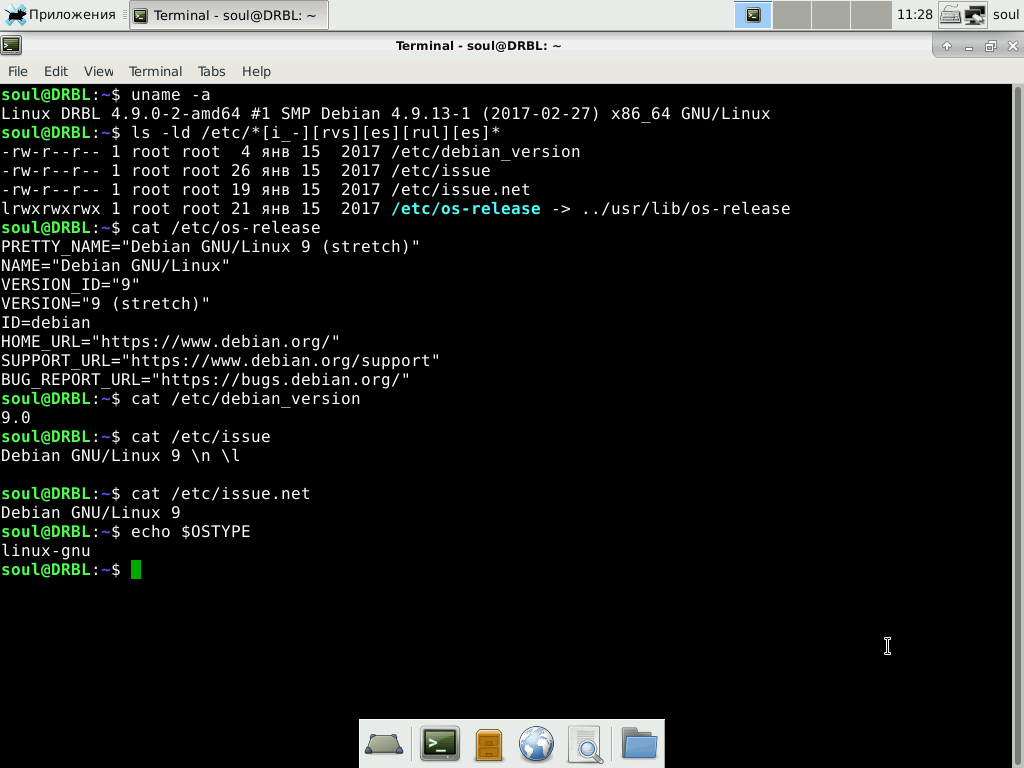Open the Application Finder magnifier icon
1024x768 pixels.
tap(585, 744)
